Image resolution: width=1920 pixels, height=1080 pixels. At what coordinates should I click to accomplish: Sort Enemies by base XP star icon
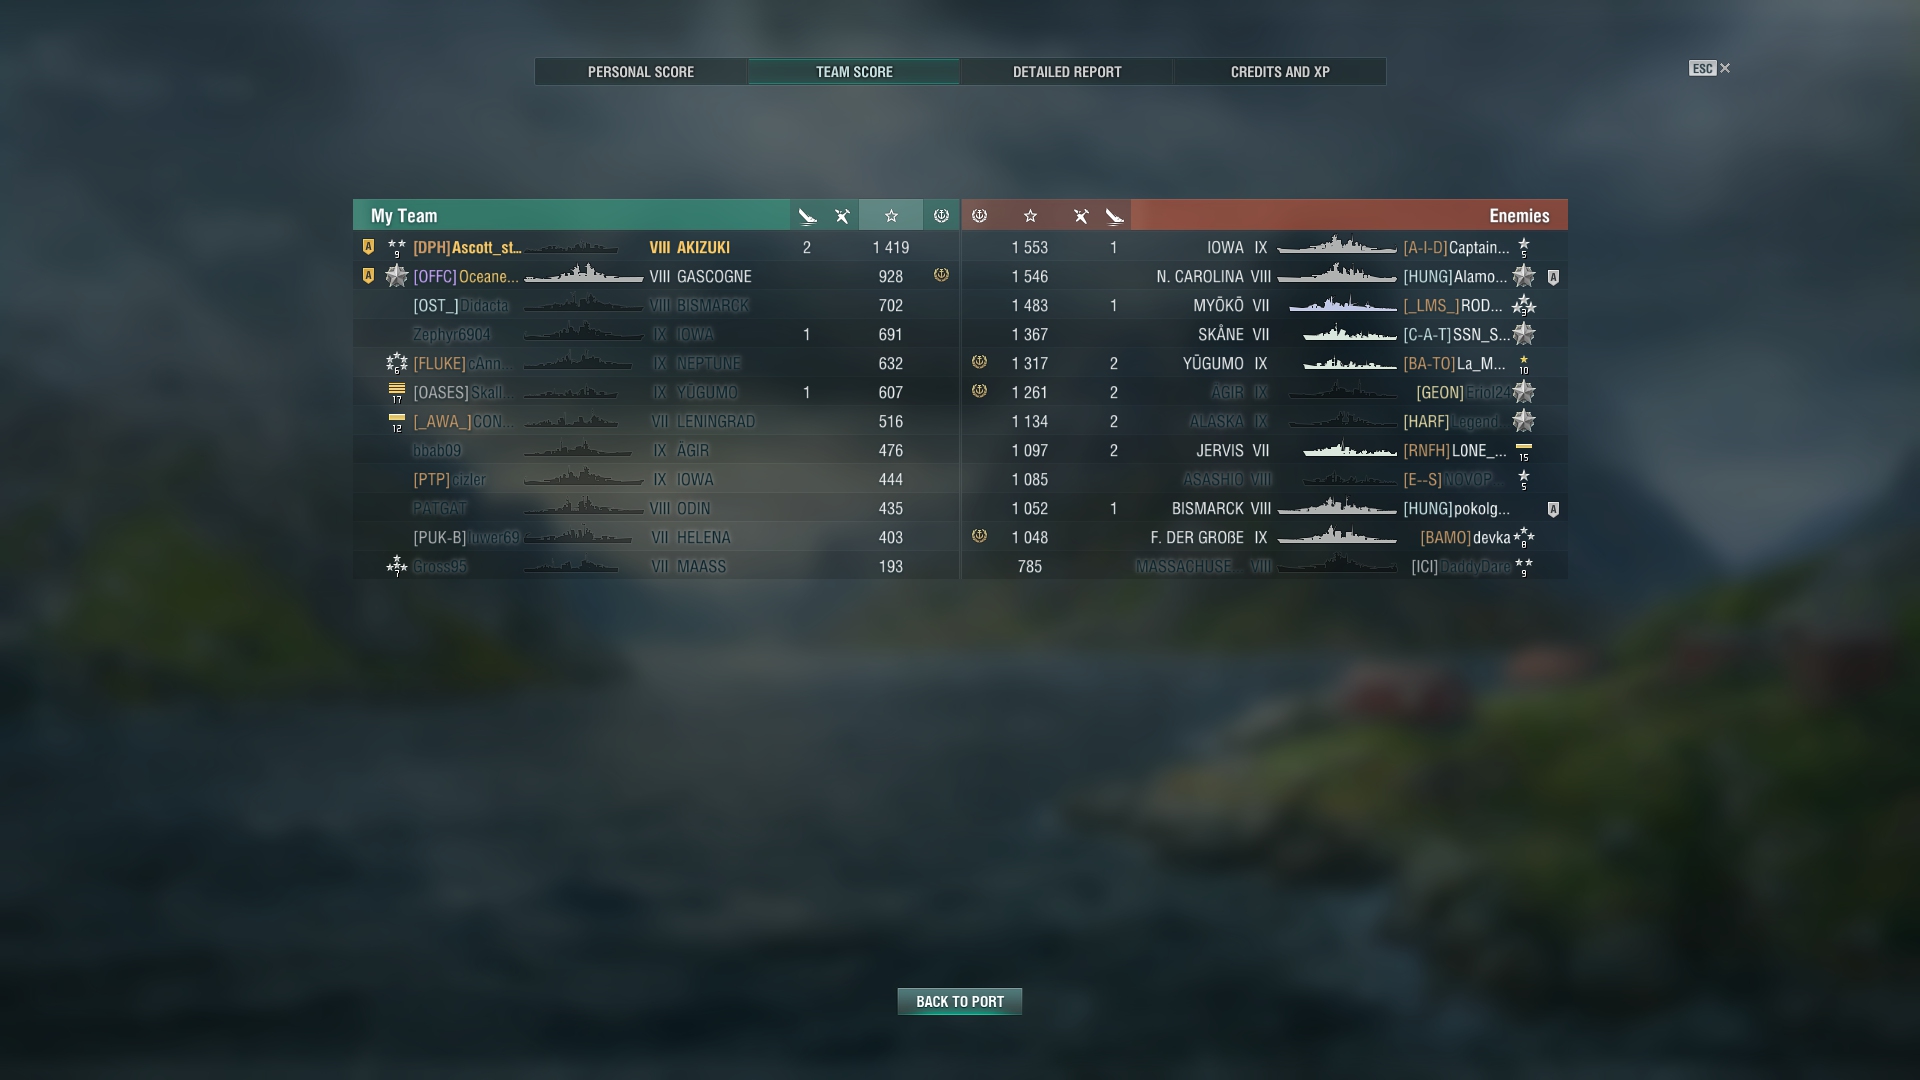[x=1030, y=216]
